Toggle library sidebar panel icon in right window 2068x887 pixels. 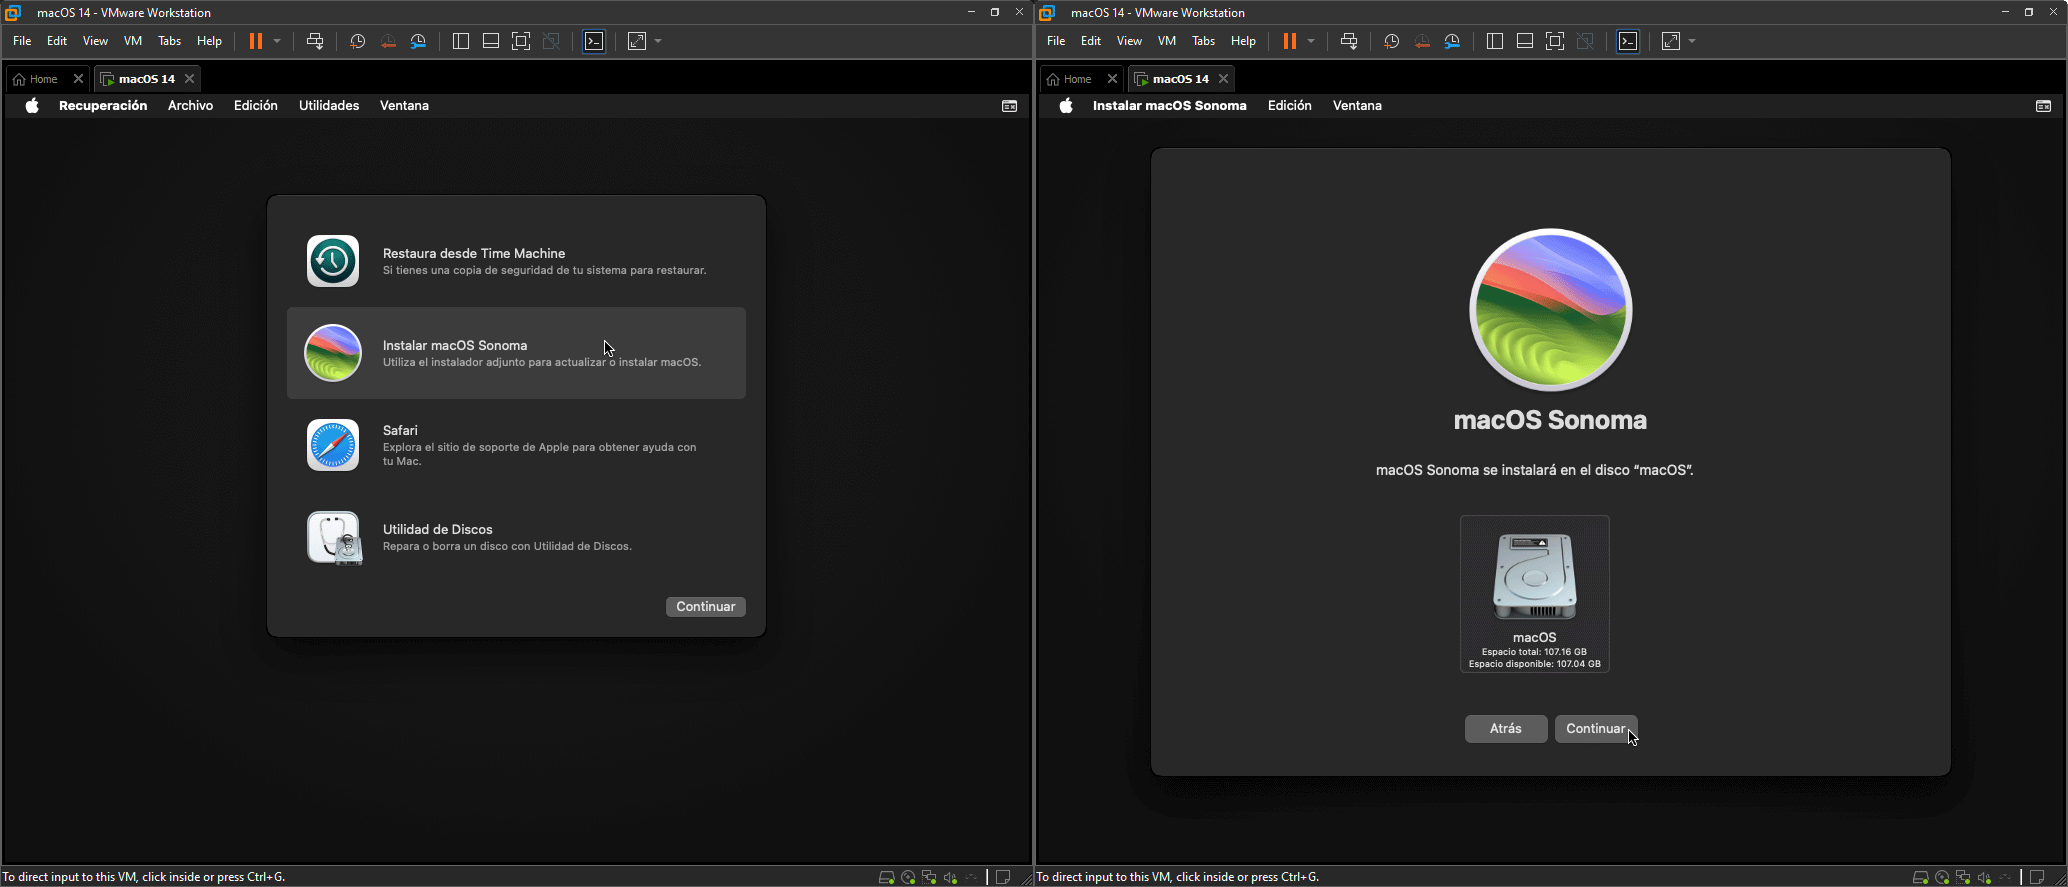pos(1495,41)
